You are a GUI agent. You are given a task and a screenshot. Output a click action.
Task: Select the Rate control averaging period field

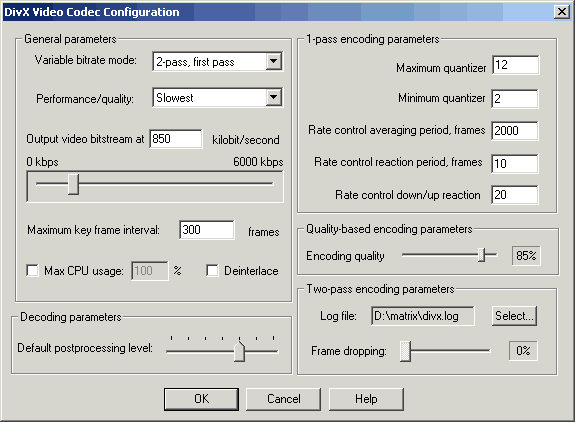pos(515,131)
